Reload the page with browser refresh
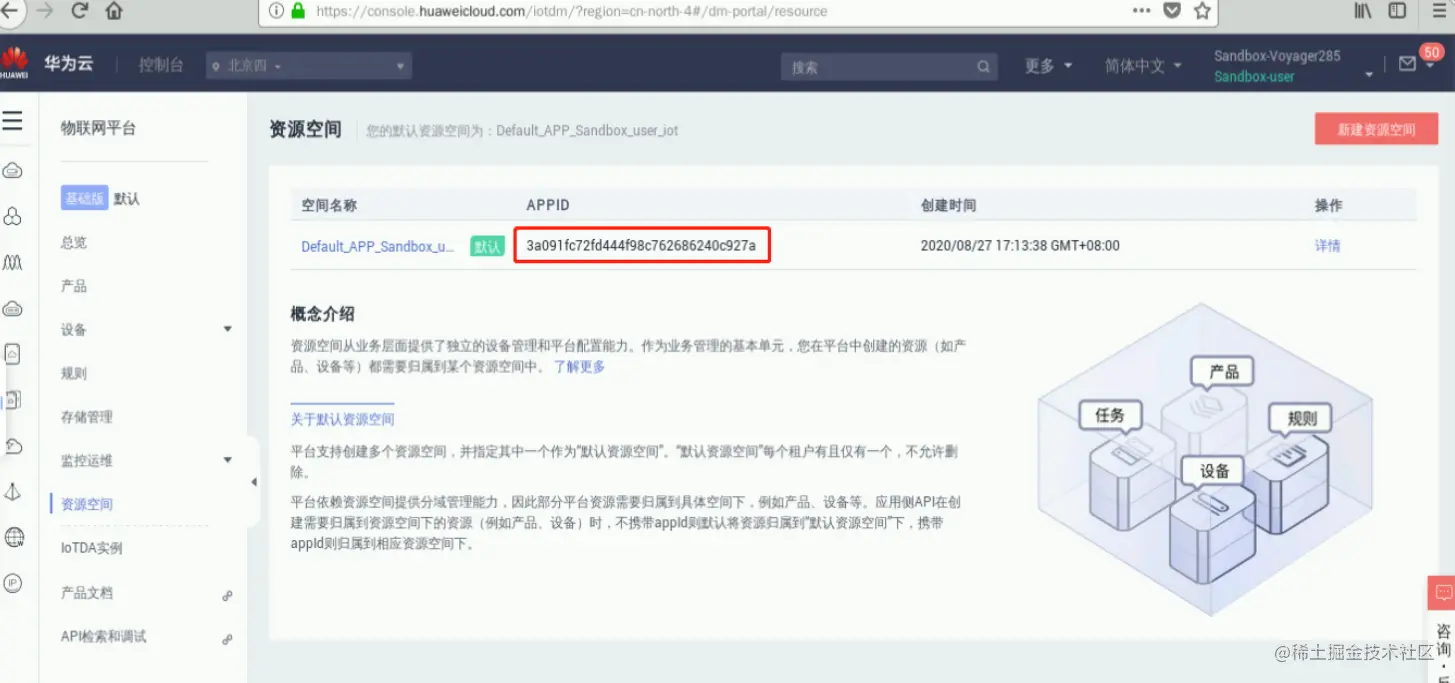Image resolution: width=1455 pixels, height=683 pixels. (x=80, y=11)
